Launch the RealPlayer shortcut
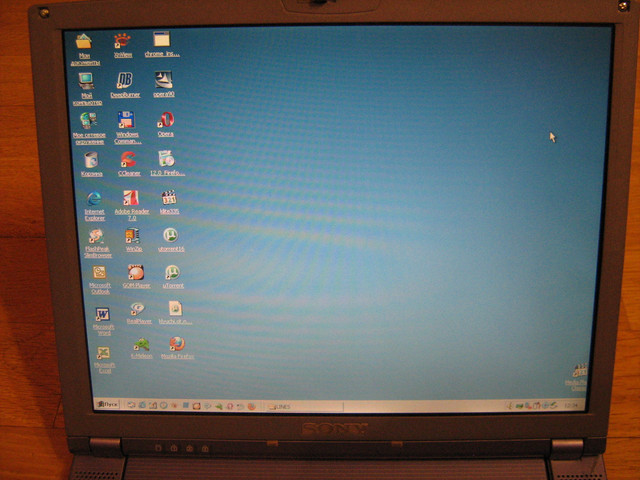The height and width of the screenshot is (480, 640). click(138, 309)
